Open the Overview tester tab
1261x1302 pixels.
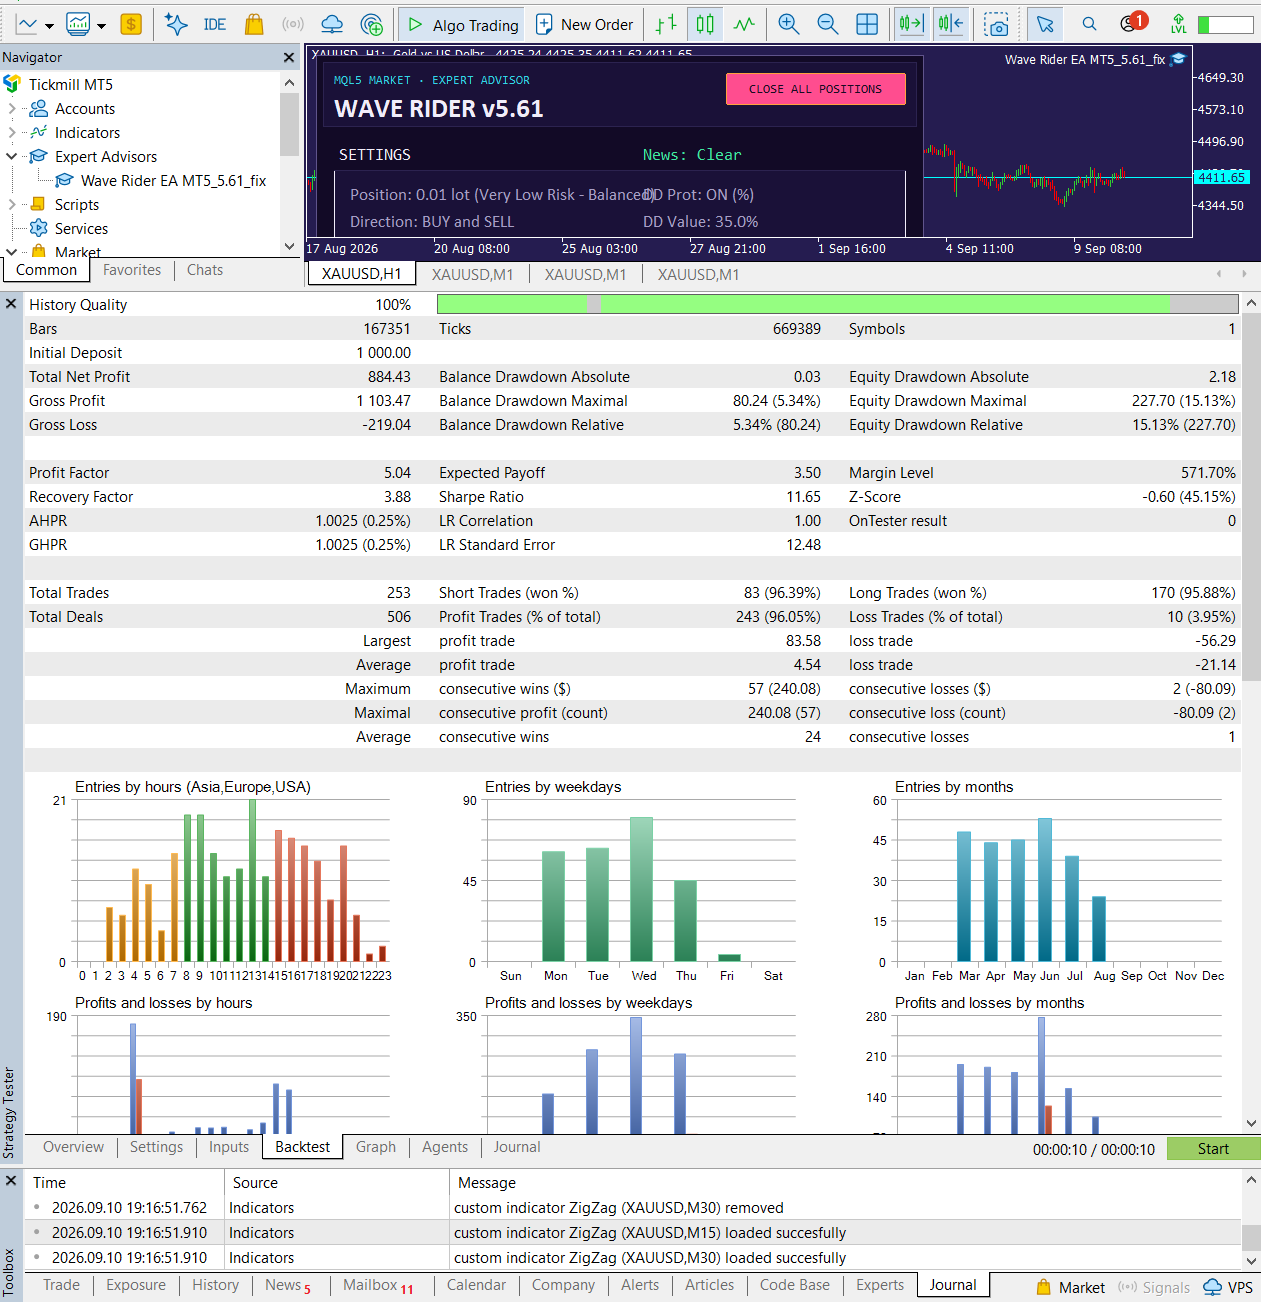coord(73,1147)
